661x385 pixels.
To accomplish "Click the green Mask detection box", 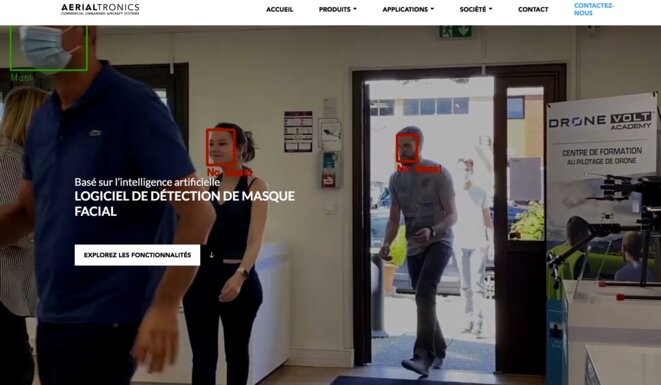I will [x=49, y=48].
